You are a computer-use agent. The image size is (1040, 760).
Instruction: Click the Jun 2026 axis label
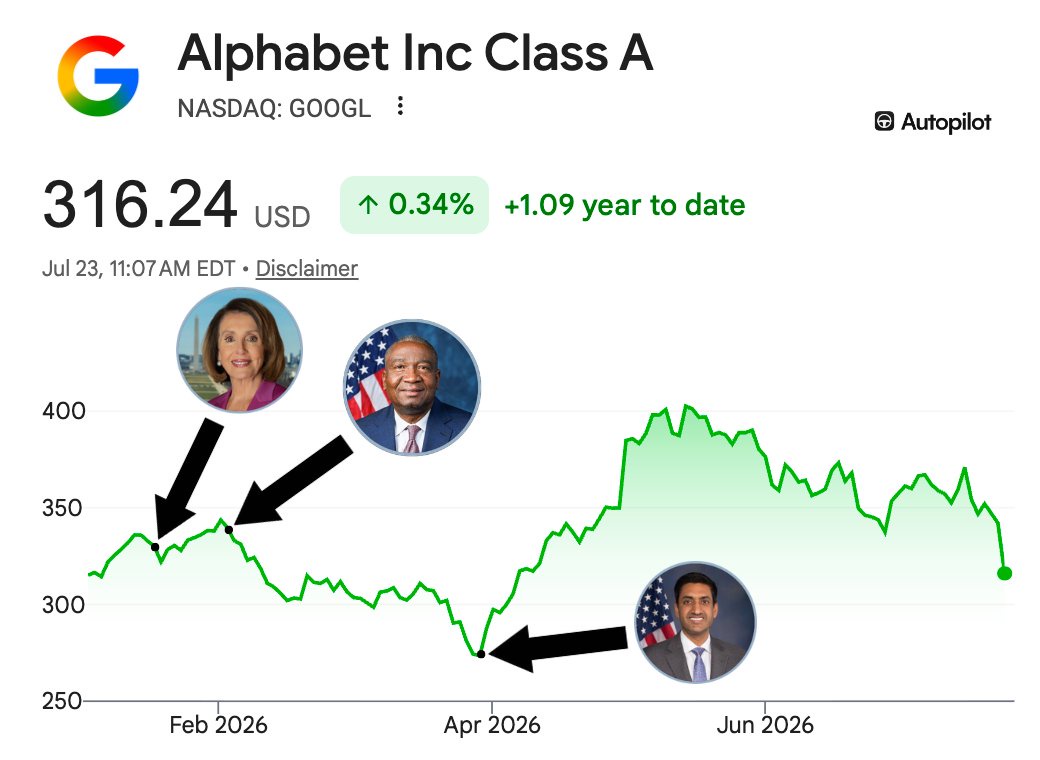[x=765, y=726]
